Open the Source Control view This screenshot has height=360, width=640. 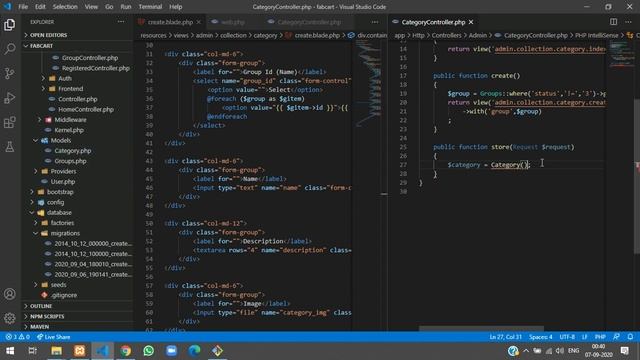click(9, 73)
